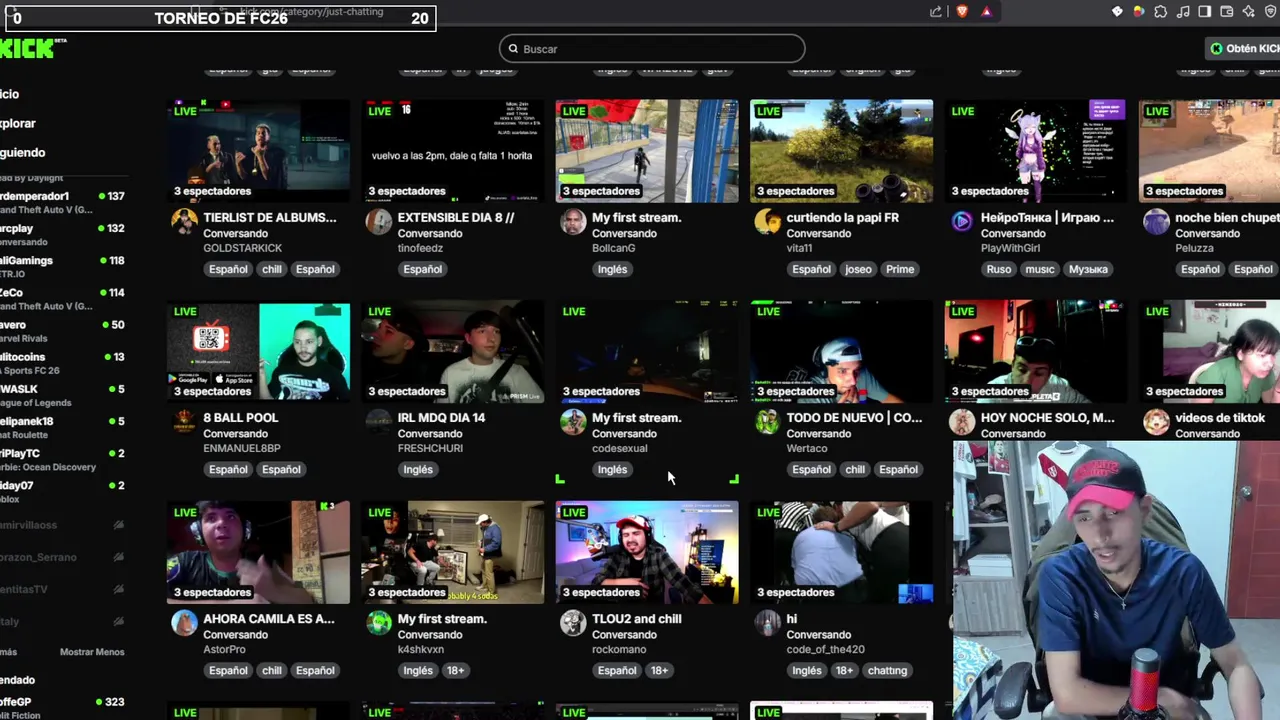Click music tag under PlayWithGirl stream
Image resolution: width=1280 pixels, height=720 pixels.
click(1040, 269)
